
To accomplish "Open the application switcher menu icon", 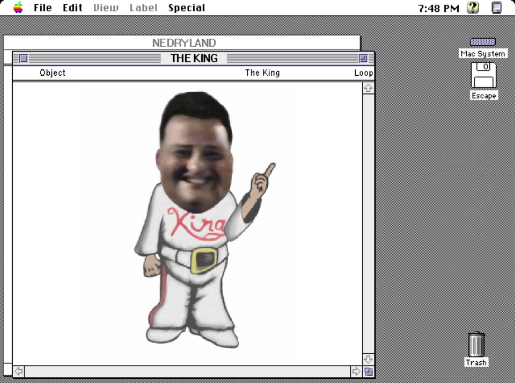I will (497, 7).
